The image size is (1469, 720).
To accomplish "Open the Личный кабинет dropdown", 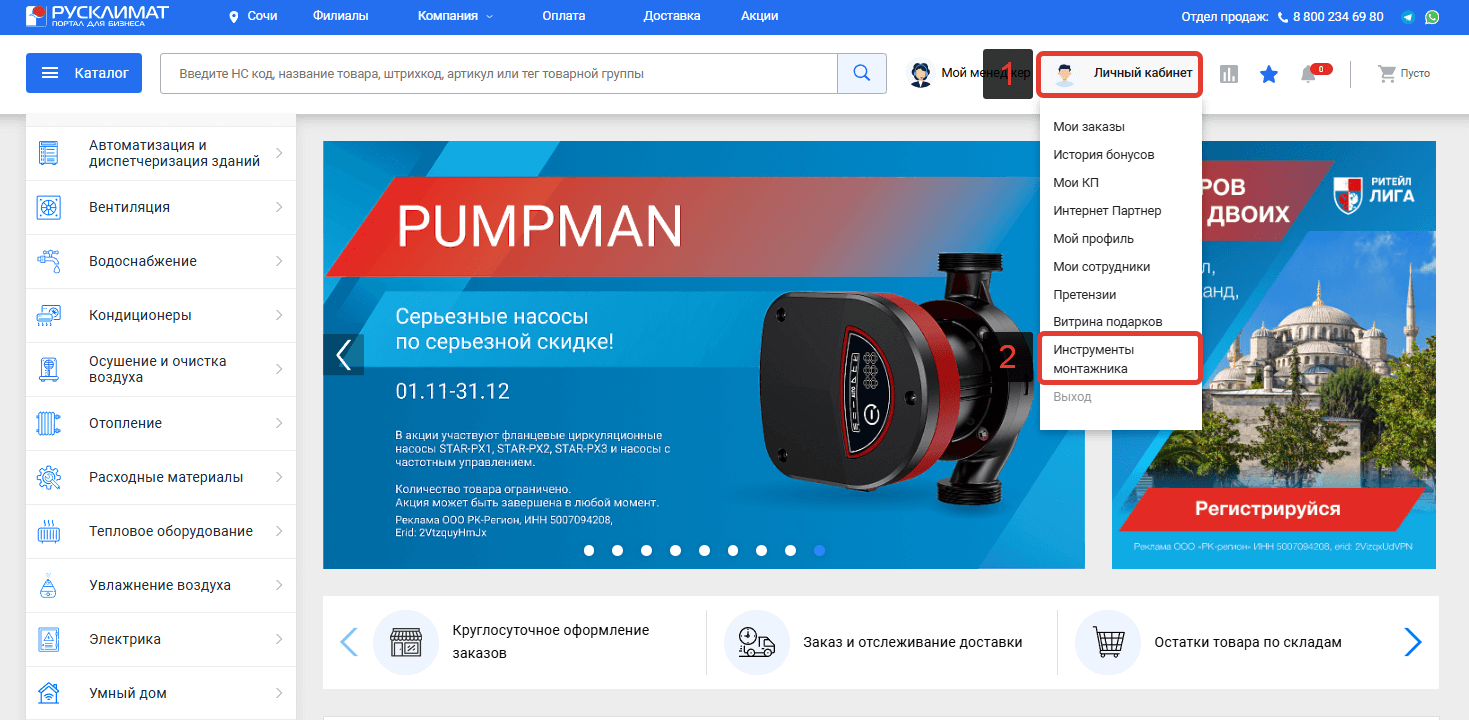I will pyautogui.click(x=1120, y=73).
